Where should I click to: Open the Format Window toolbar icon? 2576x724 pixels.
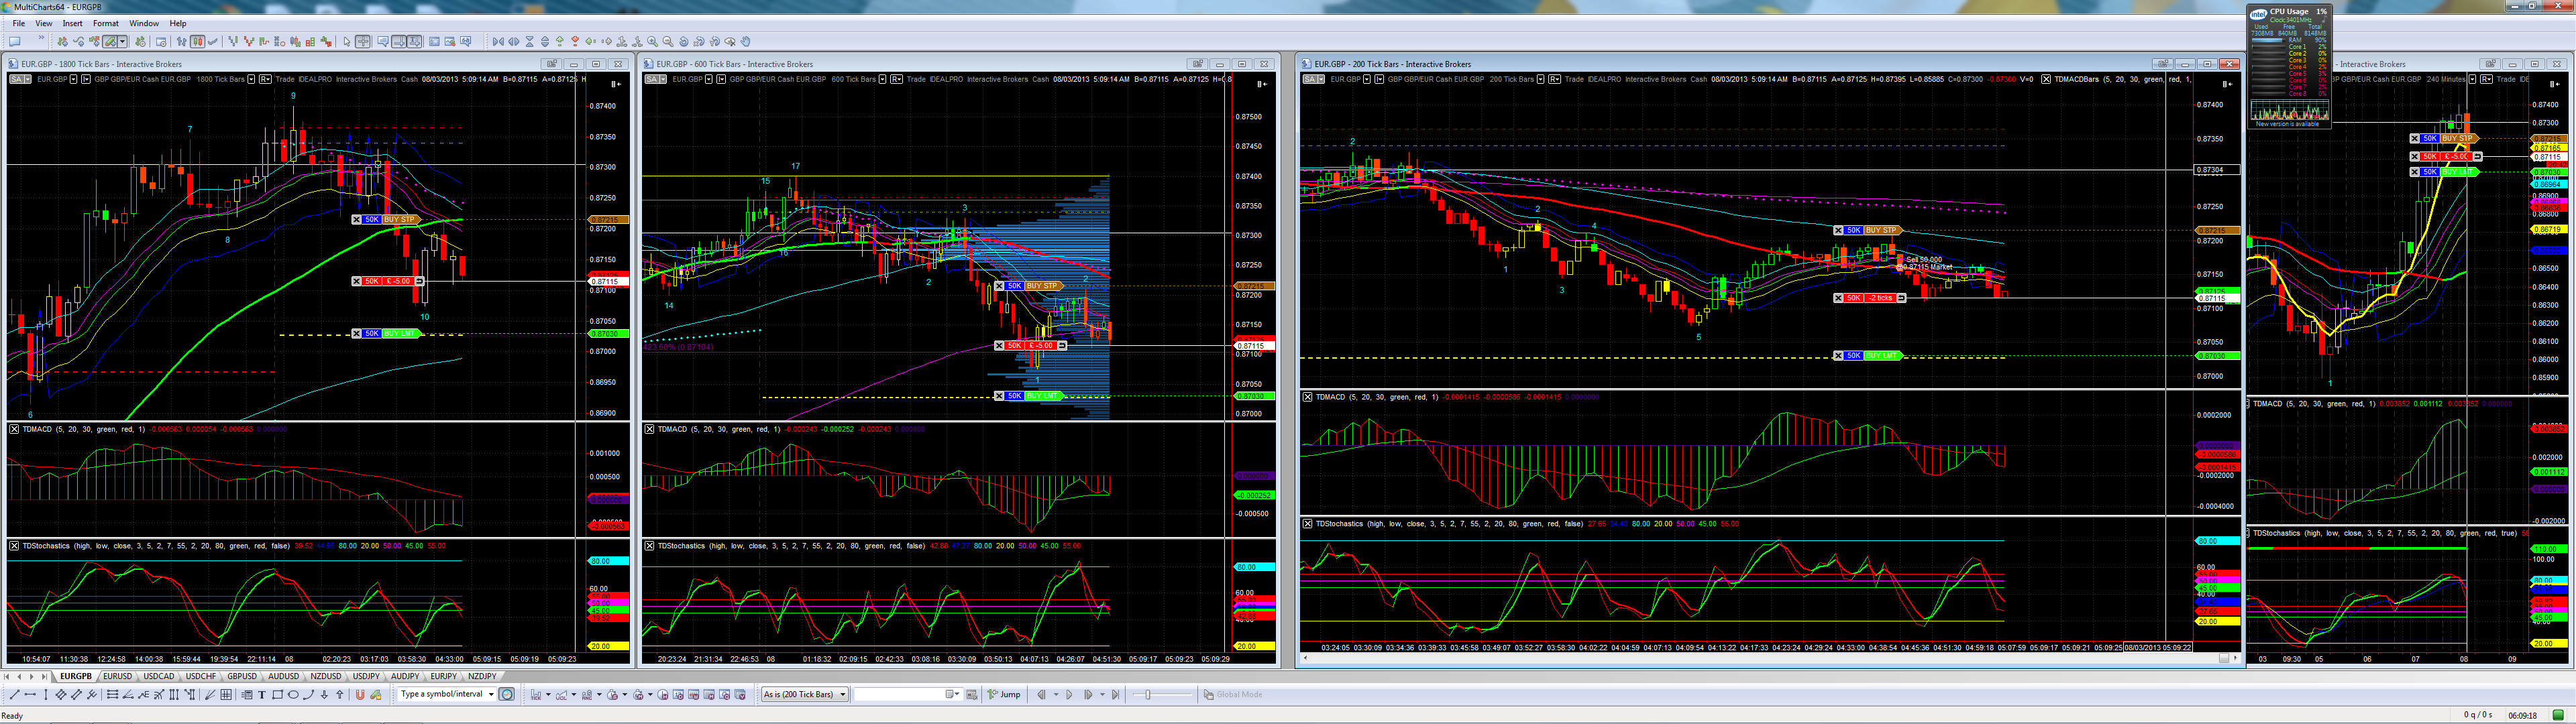161,42
